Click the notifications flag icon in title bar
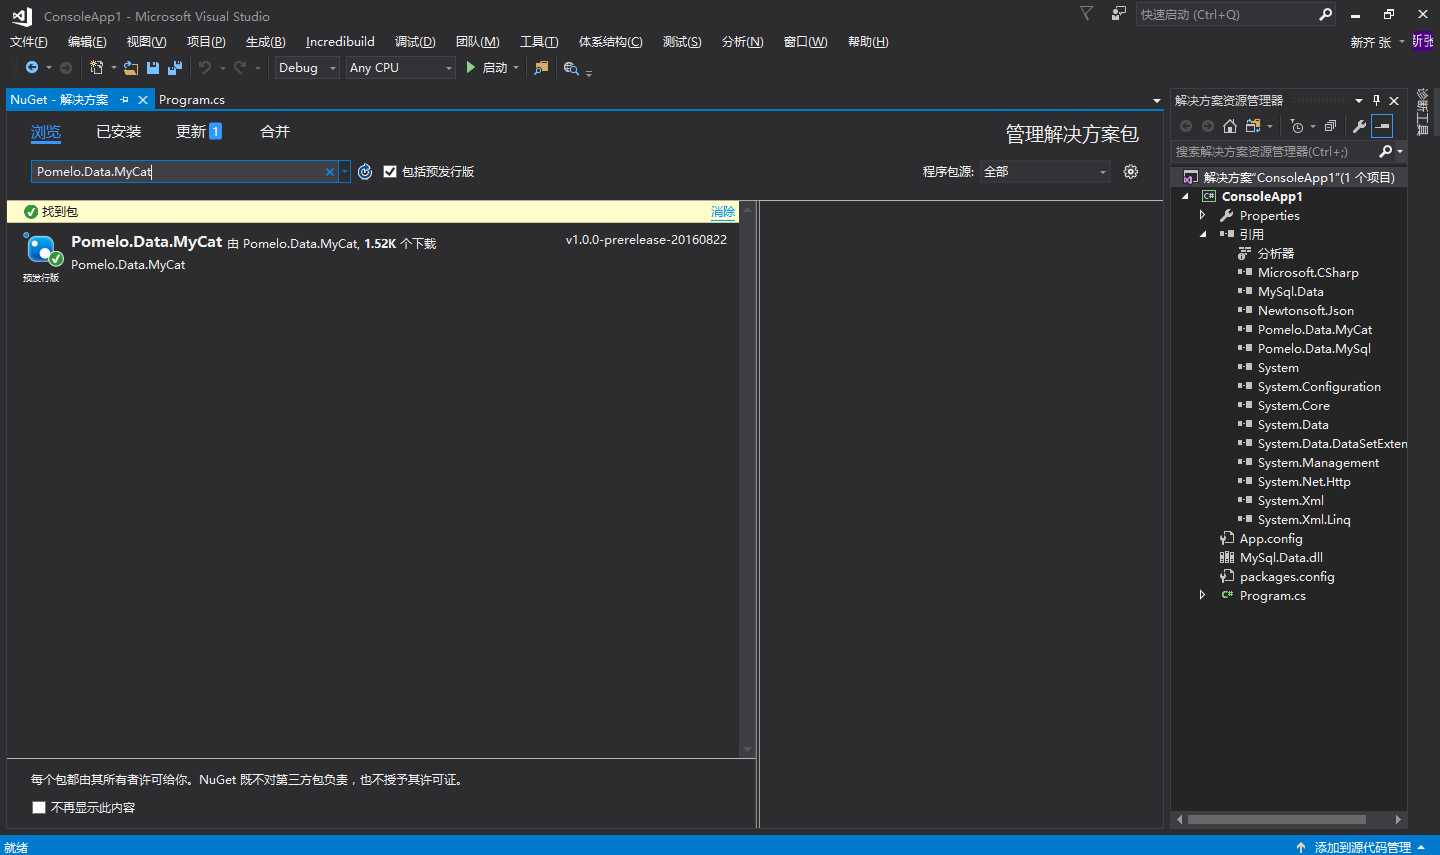1440x855 pixels. 1087,14
